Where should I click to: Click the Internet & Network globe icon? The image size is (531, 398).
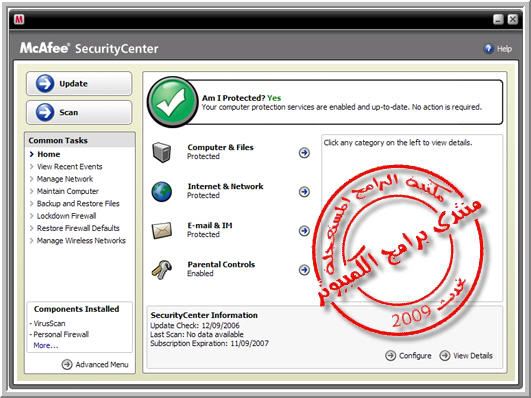162,191
